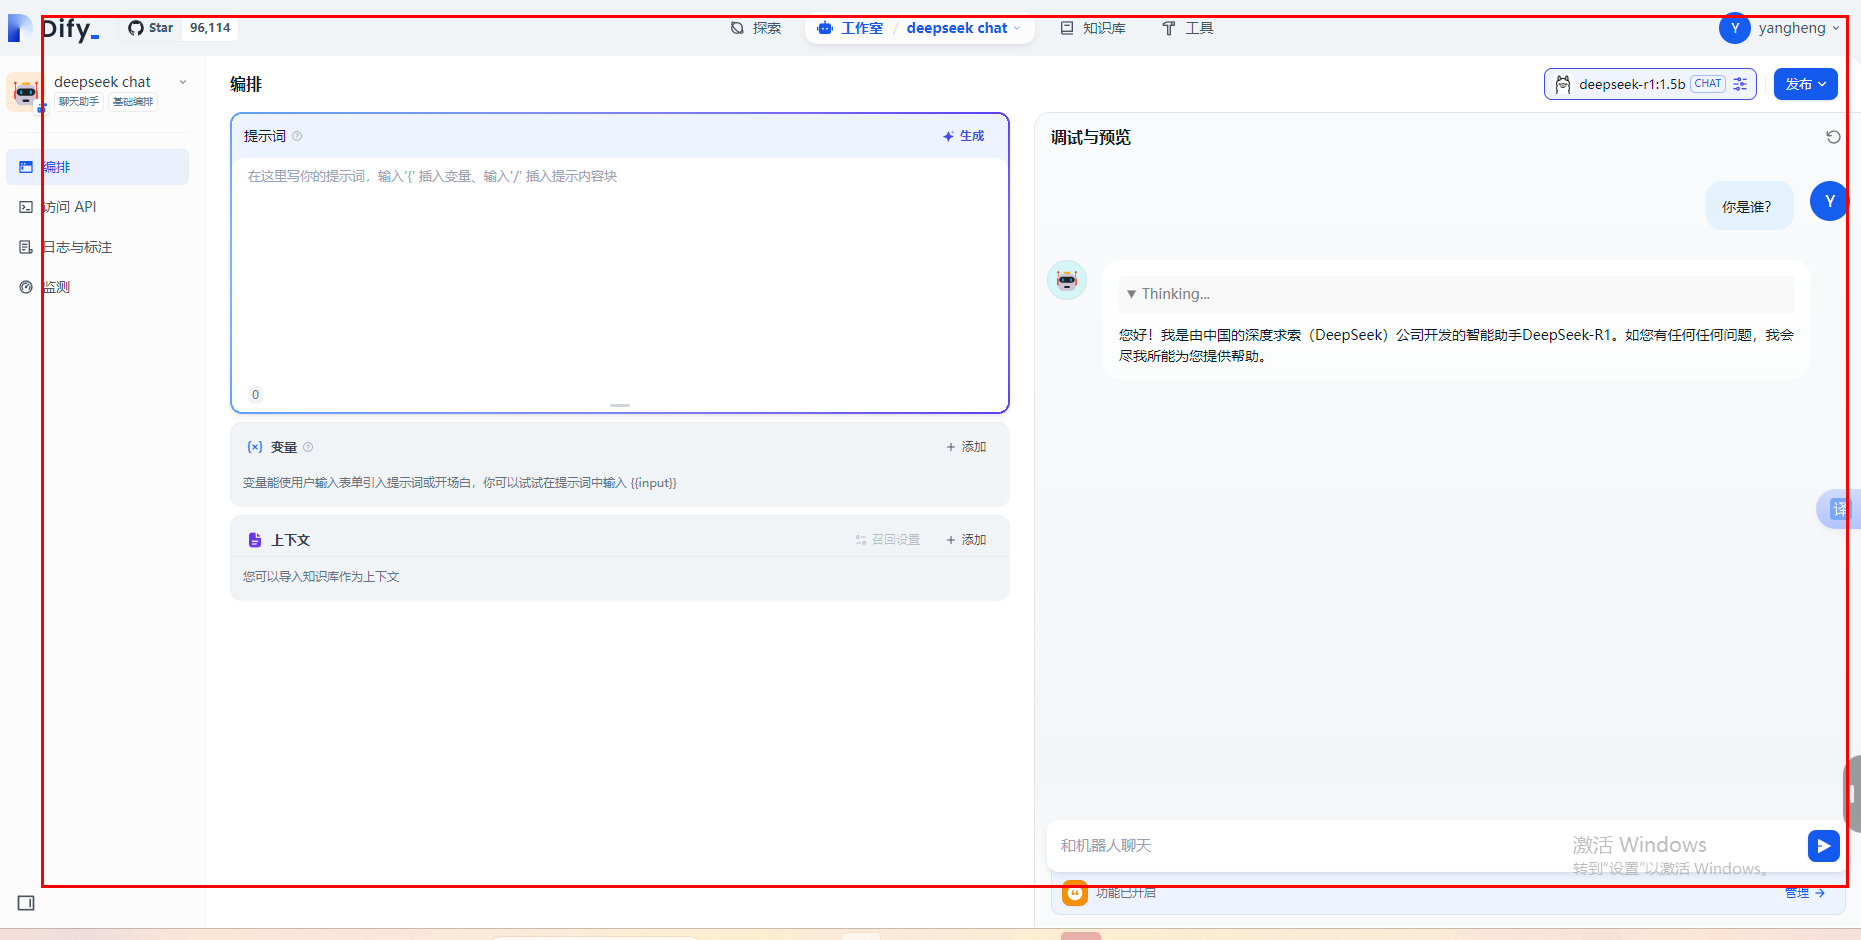The height and width of the screenshot is (940, 1861).
Task: Add a context knowledge base with 添加
Action: pyautogui.click(x=966, y=540)
